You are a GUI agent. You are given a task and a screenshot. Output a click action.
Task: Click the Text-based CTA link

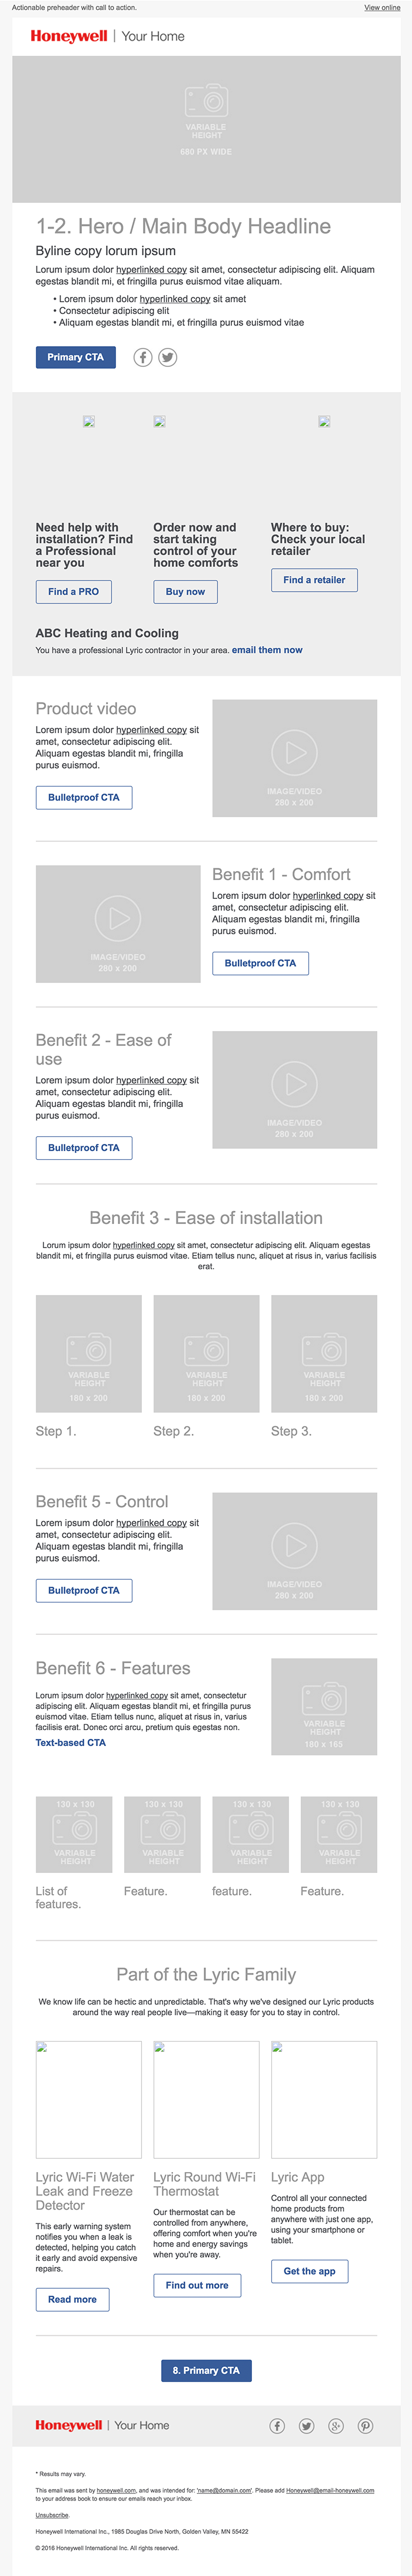(70, 1742)
